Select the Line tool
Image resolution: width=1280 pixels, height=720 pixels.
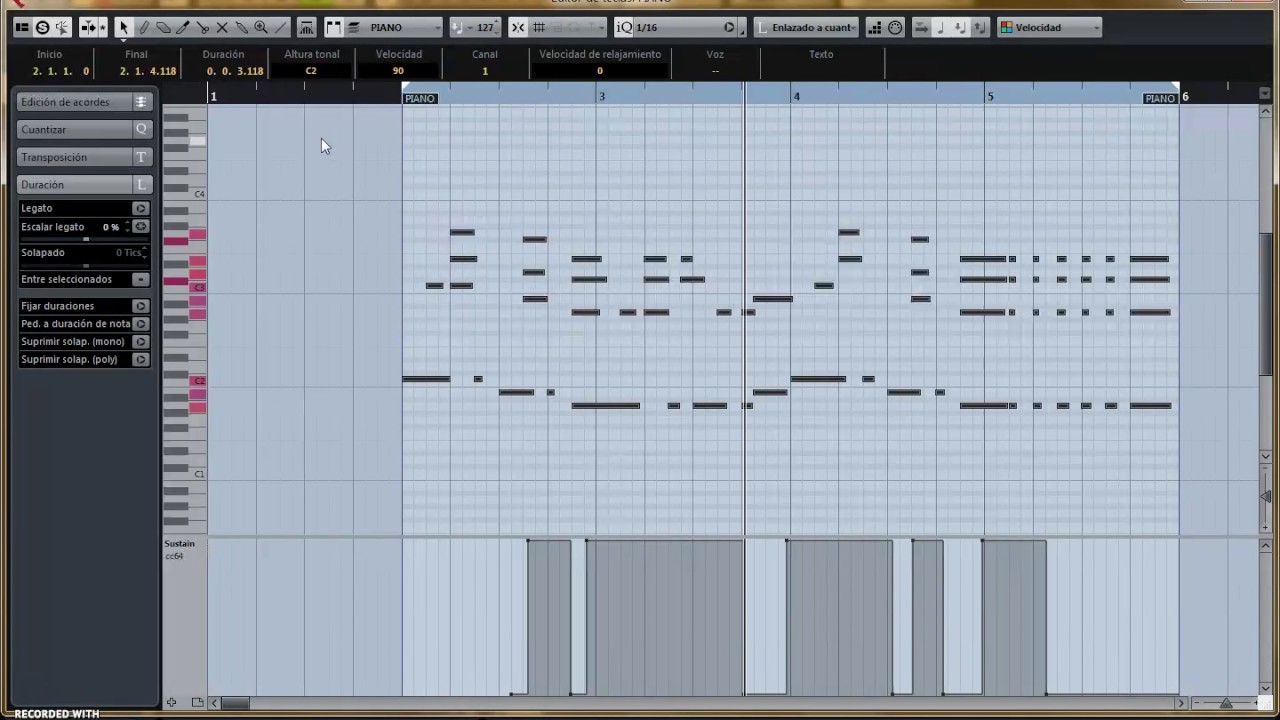pyautogui.click(x=281, y=27)
